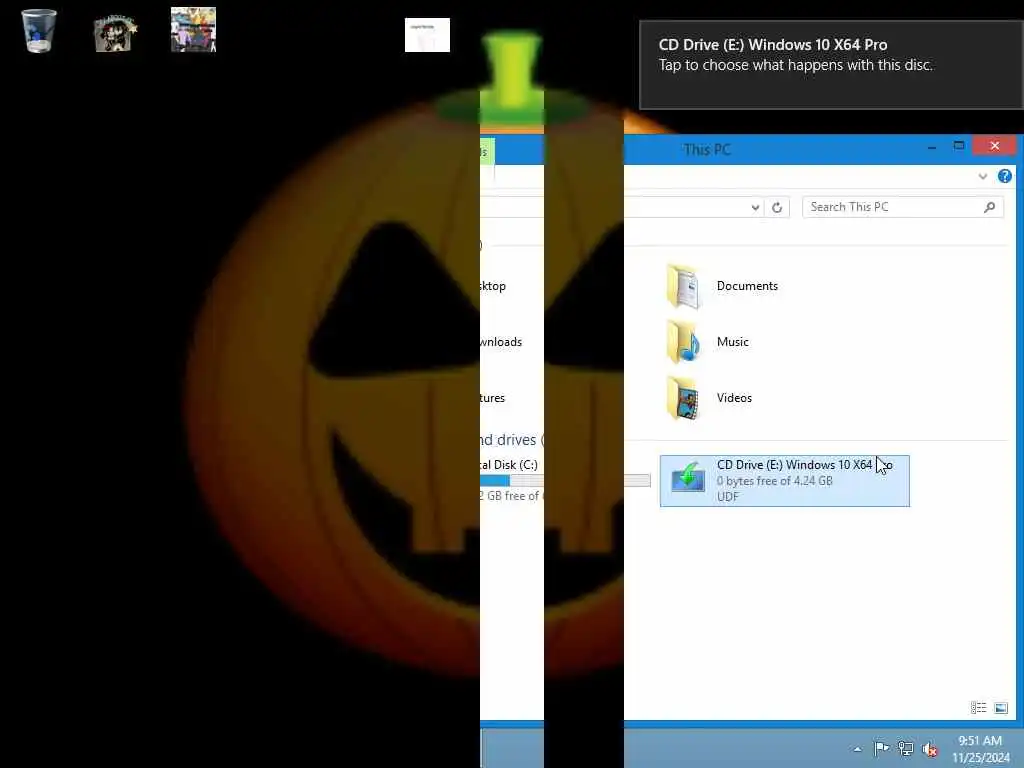Open the taskbar clock showing 9:51 AM
The width and height of the screenshot is (1024, 768).
(980, 749)
